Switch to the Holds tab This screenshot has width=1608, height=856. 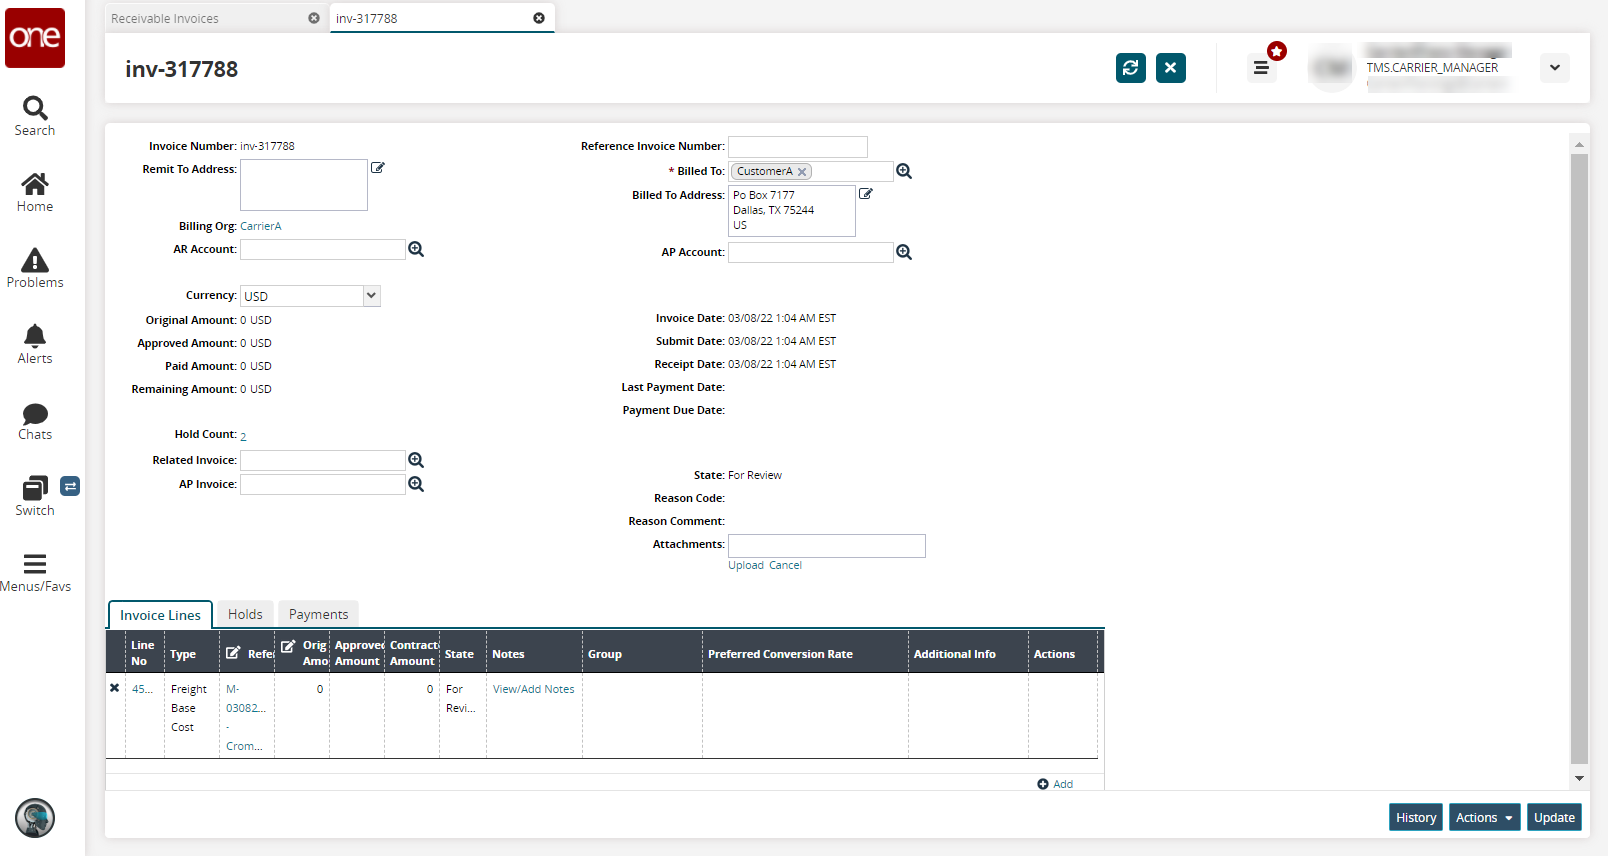click(245, 614)
